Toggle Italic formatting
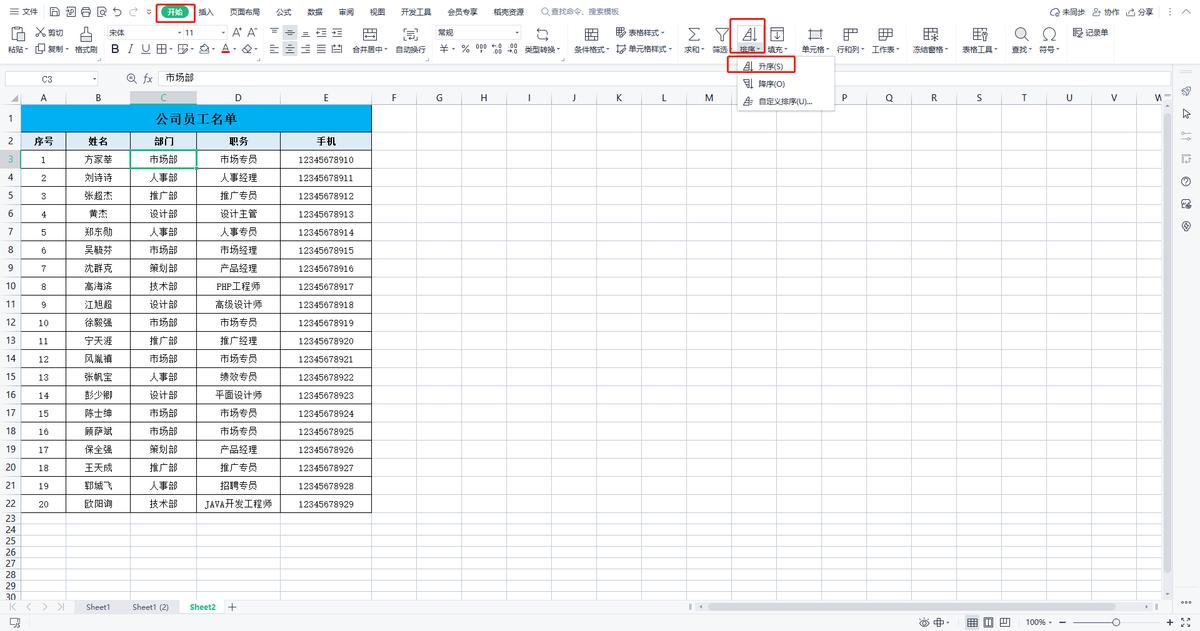 (129, 49)
